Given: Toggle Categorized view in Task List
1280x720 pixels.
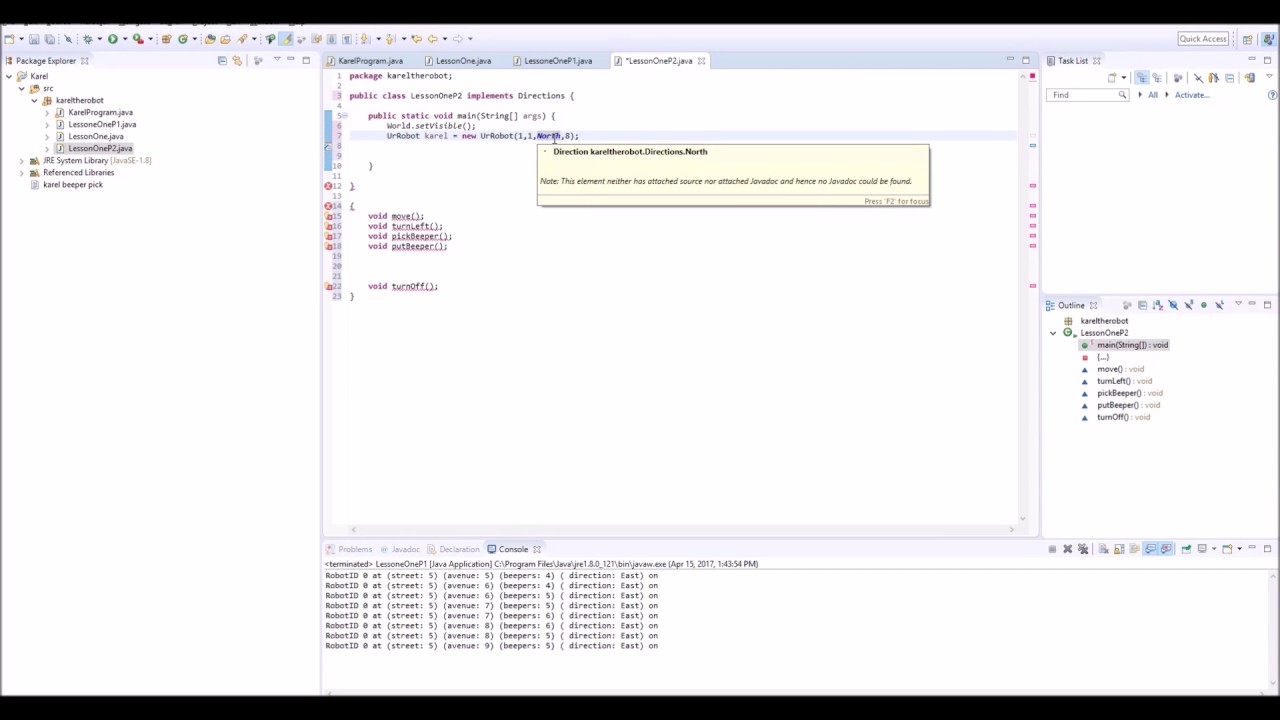Looking at the screenshot, I should tap(1142, 78).
